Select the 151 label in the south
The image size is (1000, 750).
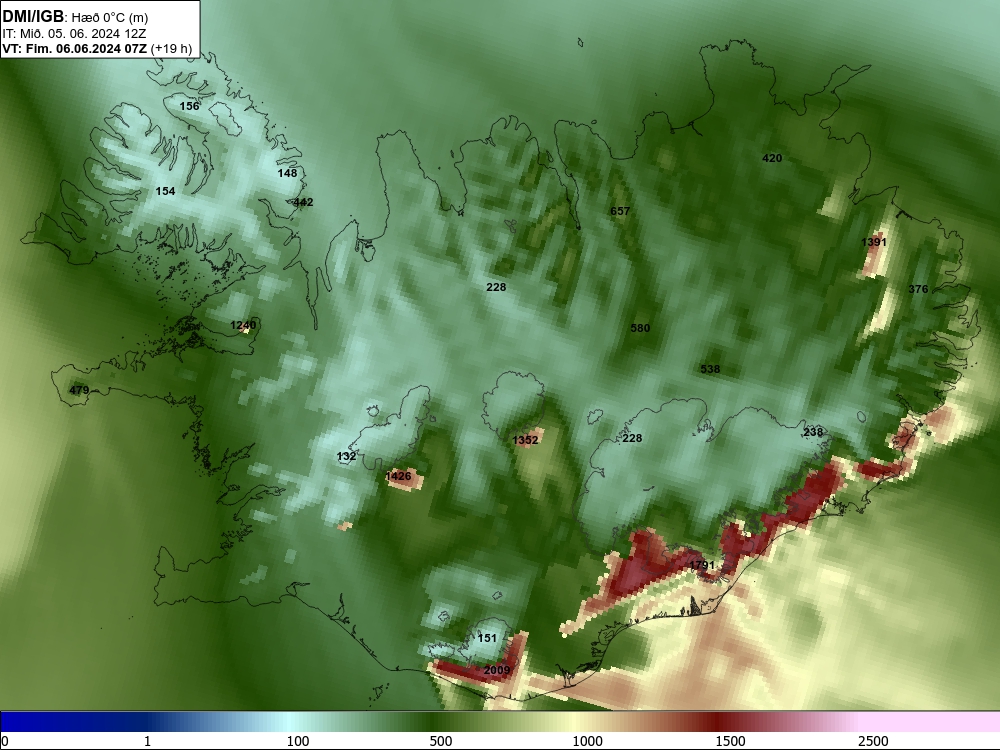487,638
